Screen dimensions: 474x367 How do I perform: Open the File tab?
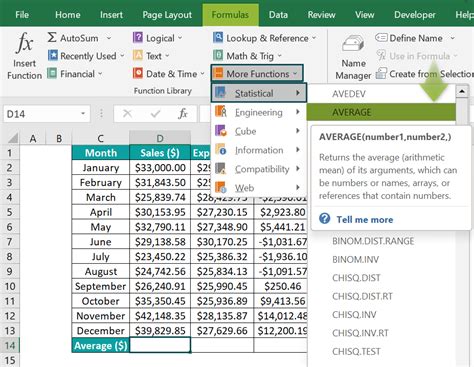[x=22, y=15]
